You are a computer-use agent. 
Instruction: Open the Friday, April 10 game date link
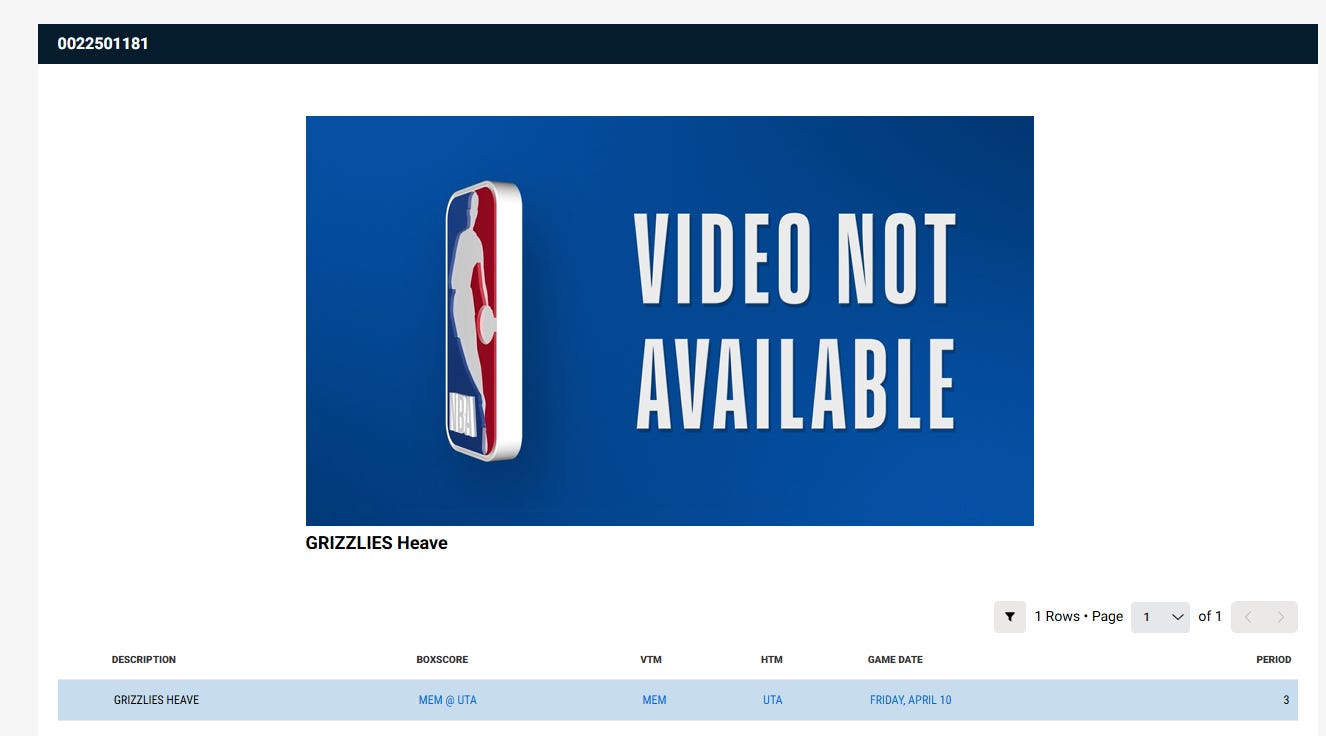point(911,700)
